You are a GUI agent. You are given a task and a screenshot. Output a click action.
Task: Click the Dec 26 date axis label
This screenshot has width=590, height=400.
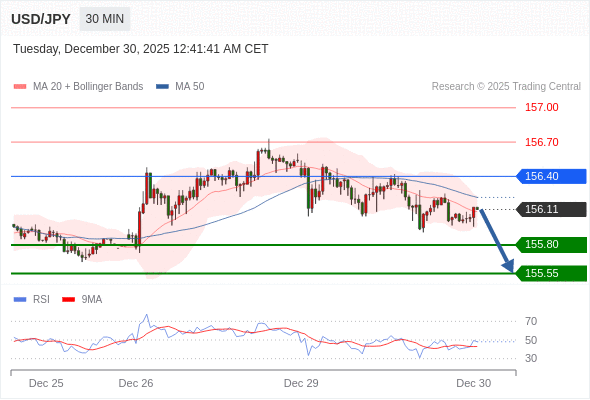pos(136,383)
